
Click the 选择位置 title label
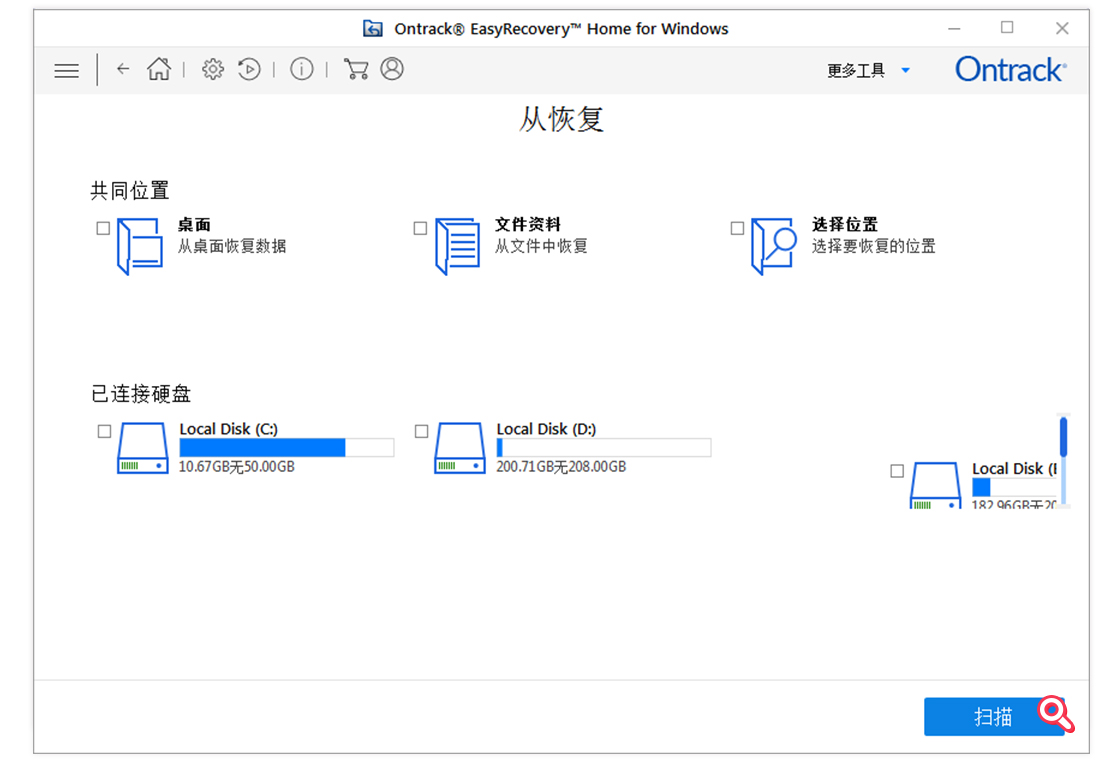click(x=845, y=225)
